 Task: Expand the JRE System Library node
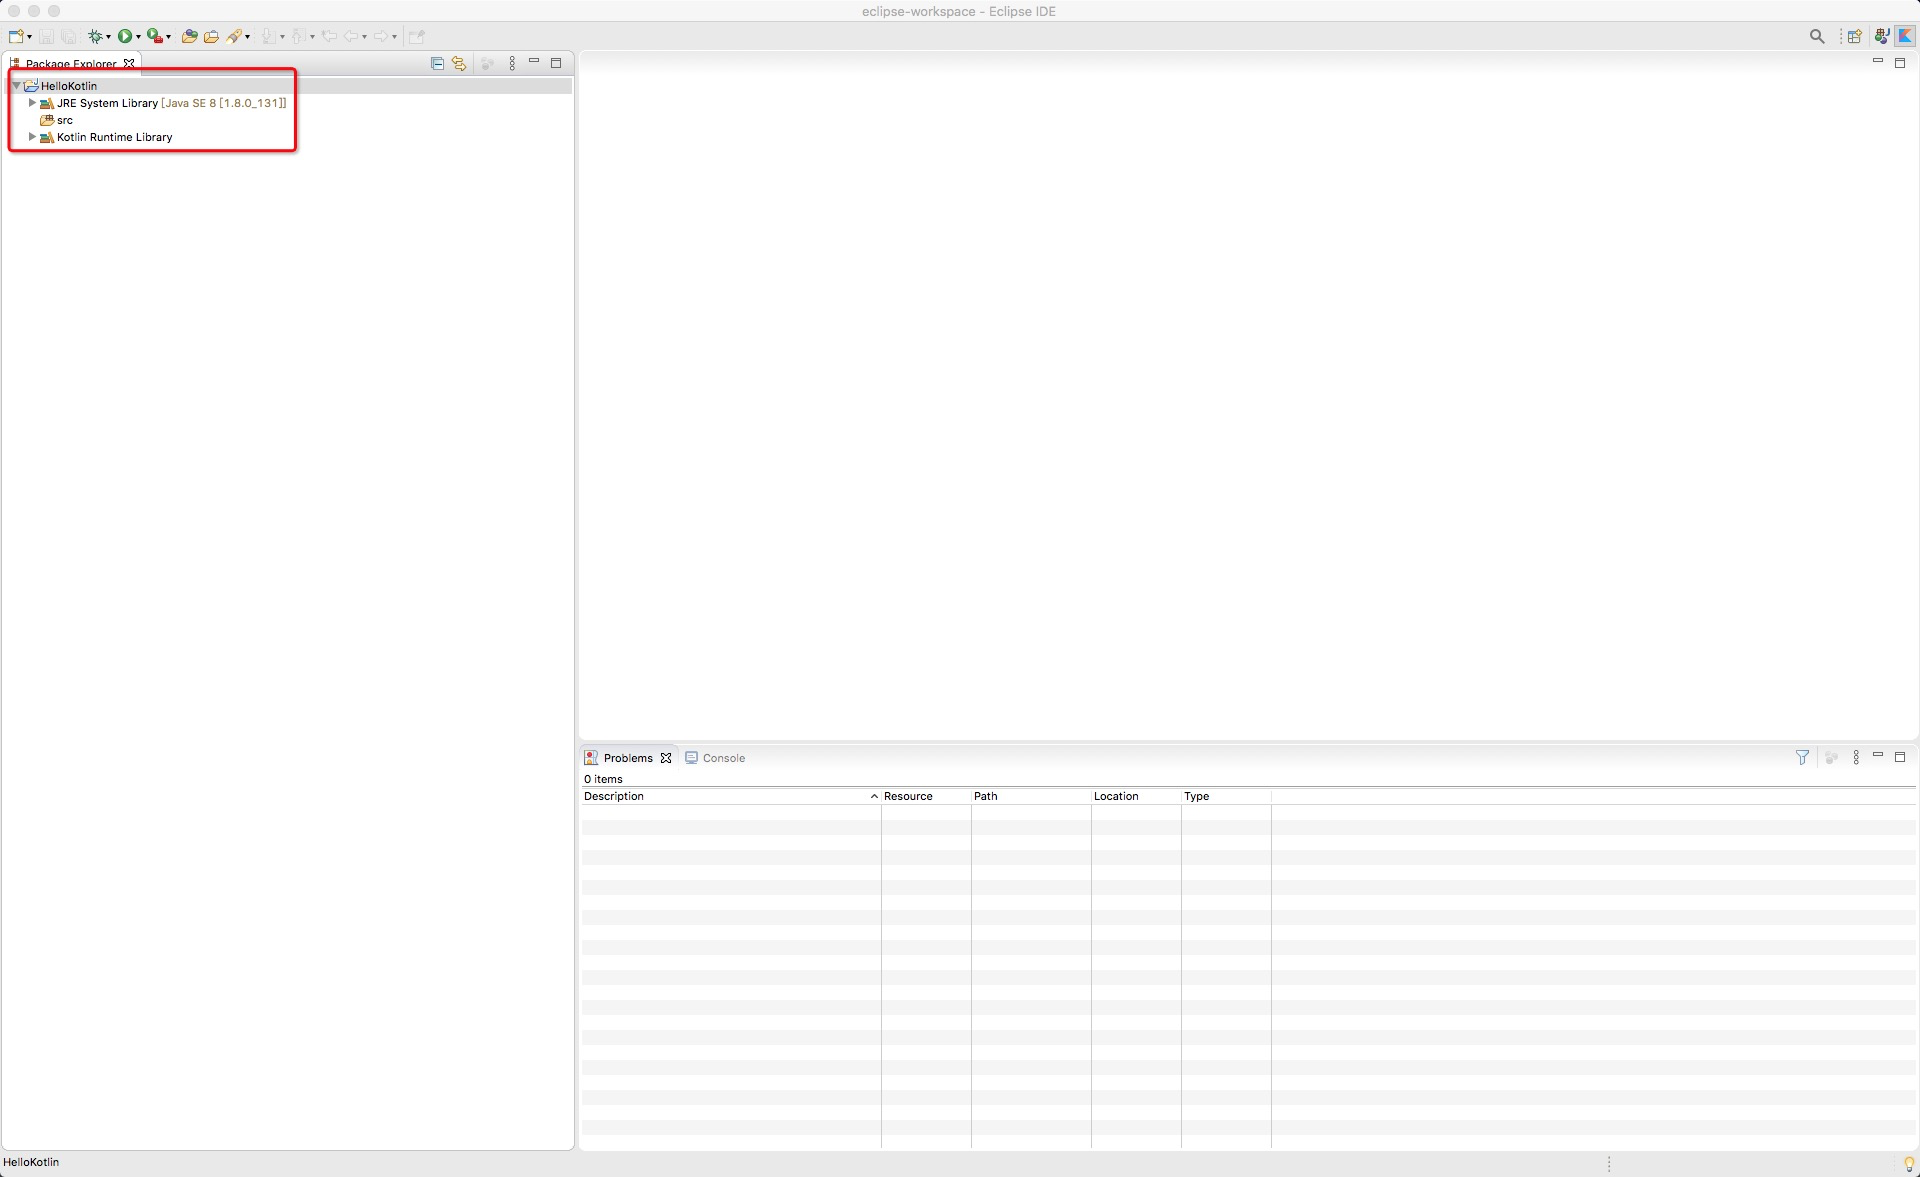(32, 103)
